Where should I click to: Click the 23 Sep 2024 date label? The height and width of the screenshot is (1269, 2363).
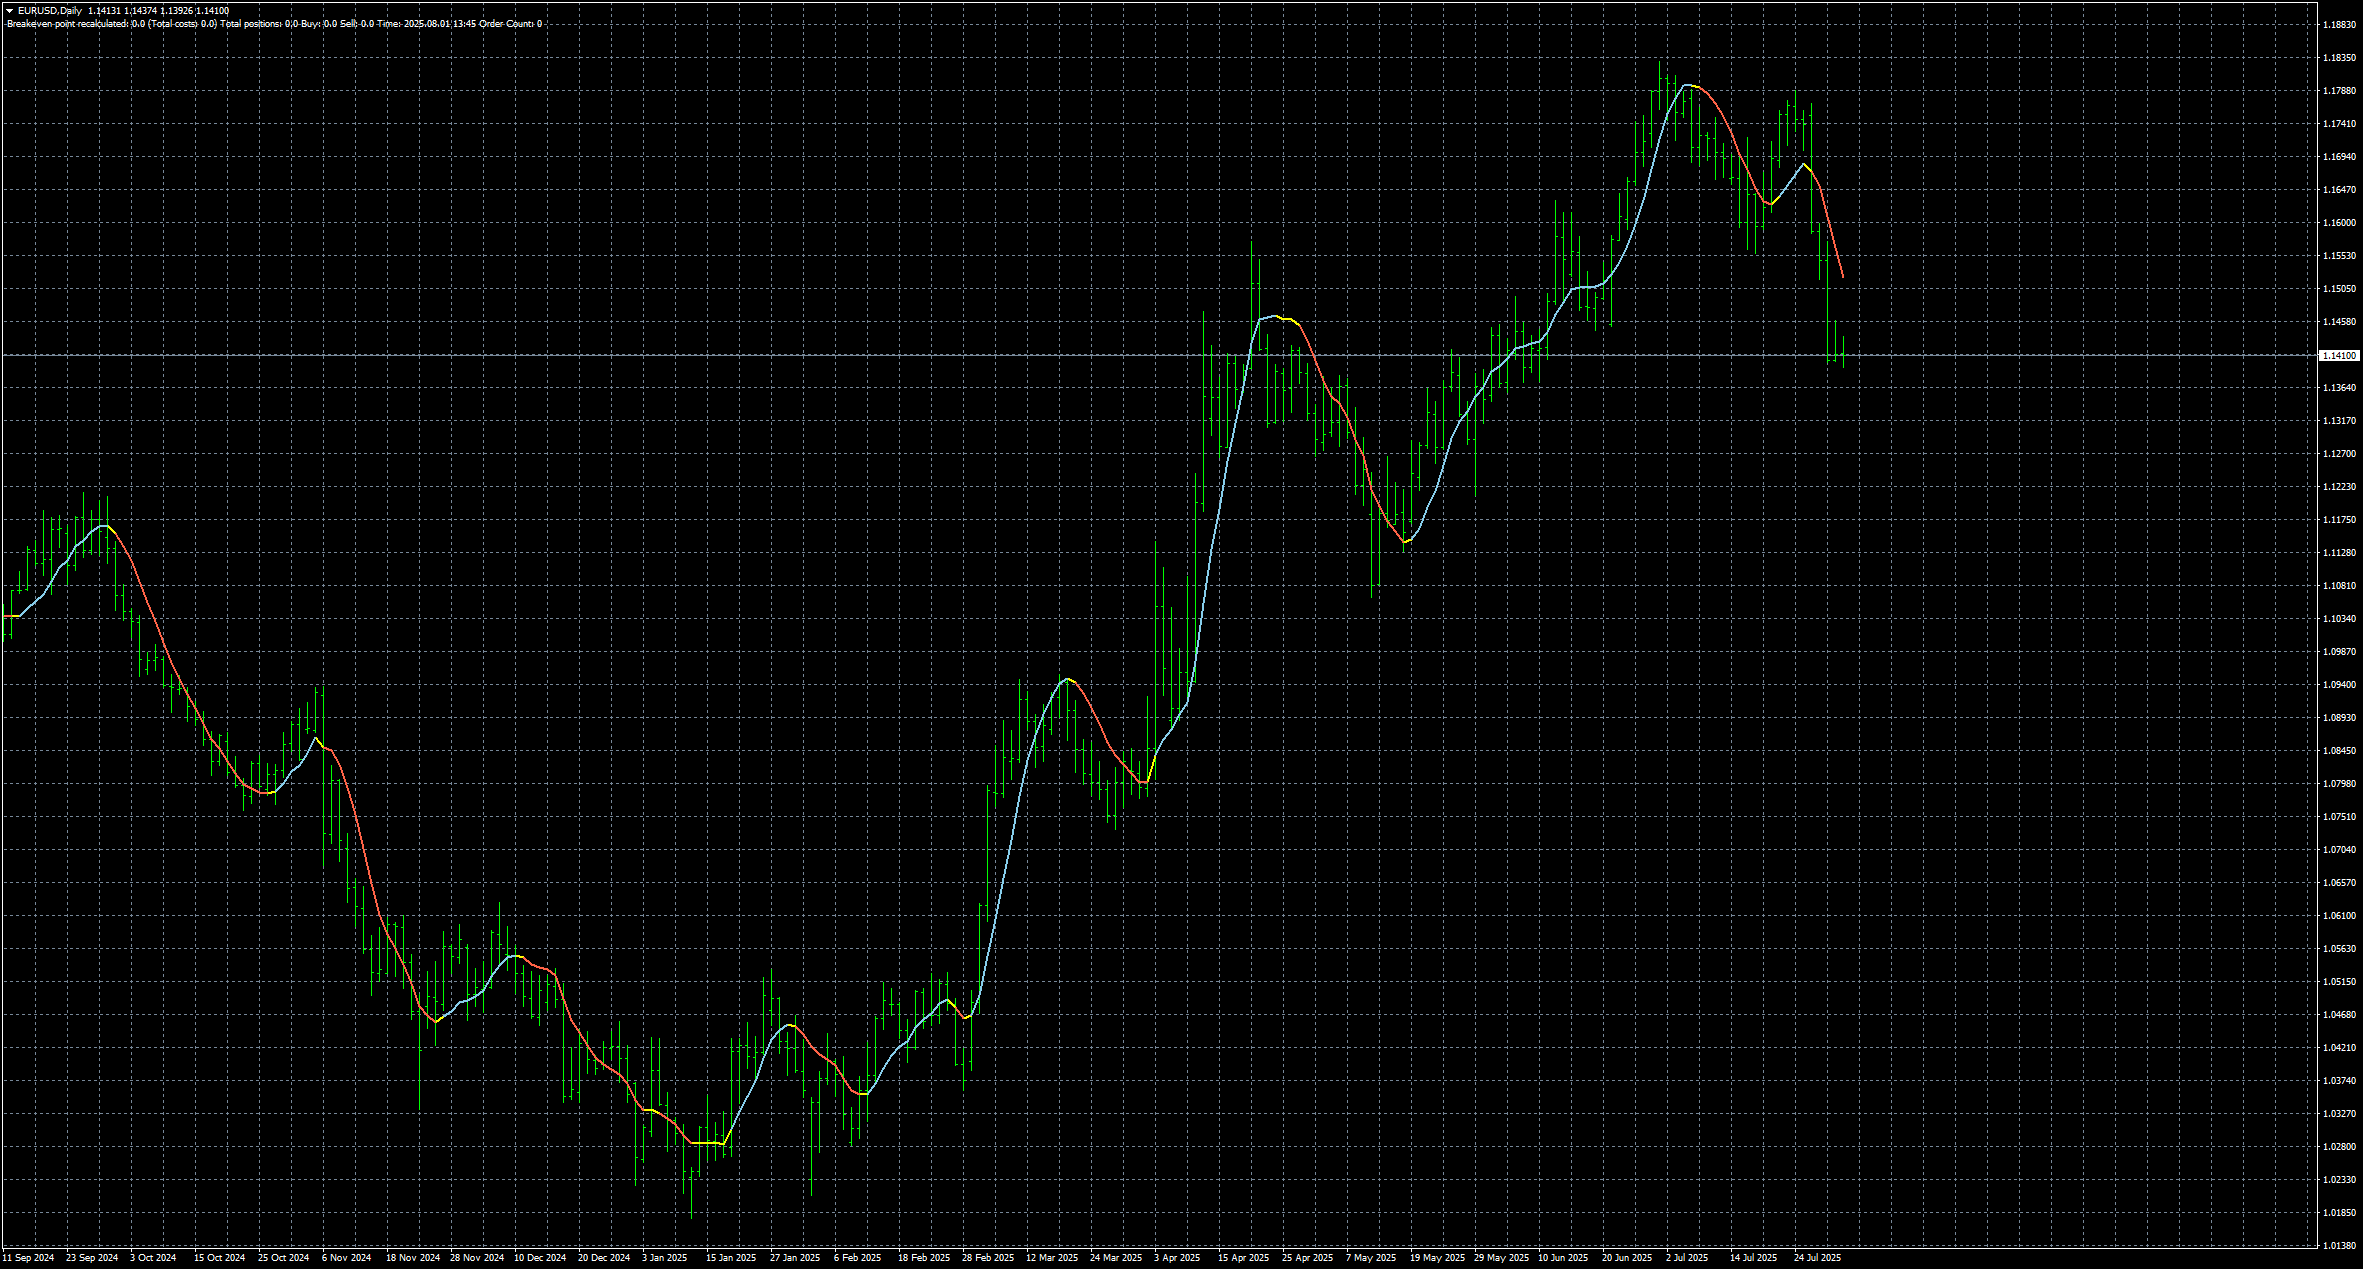click(92, 1258)
